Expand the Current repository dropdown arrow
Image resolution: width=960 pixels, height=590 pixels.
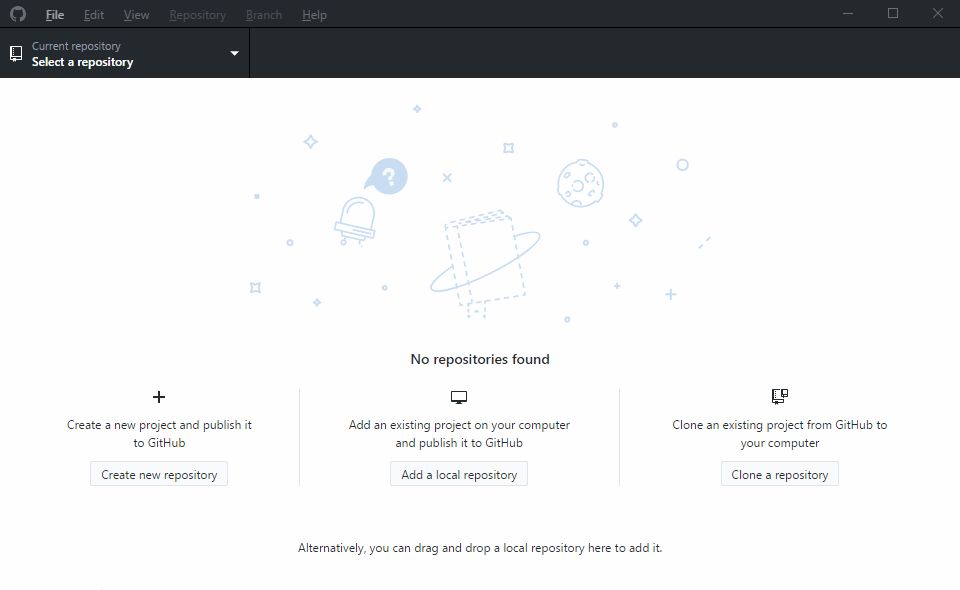(x=234, y=53)
